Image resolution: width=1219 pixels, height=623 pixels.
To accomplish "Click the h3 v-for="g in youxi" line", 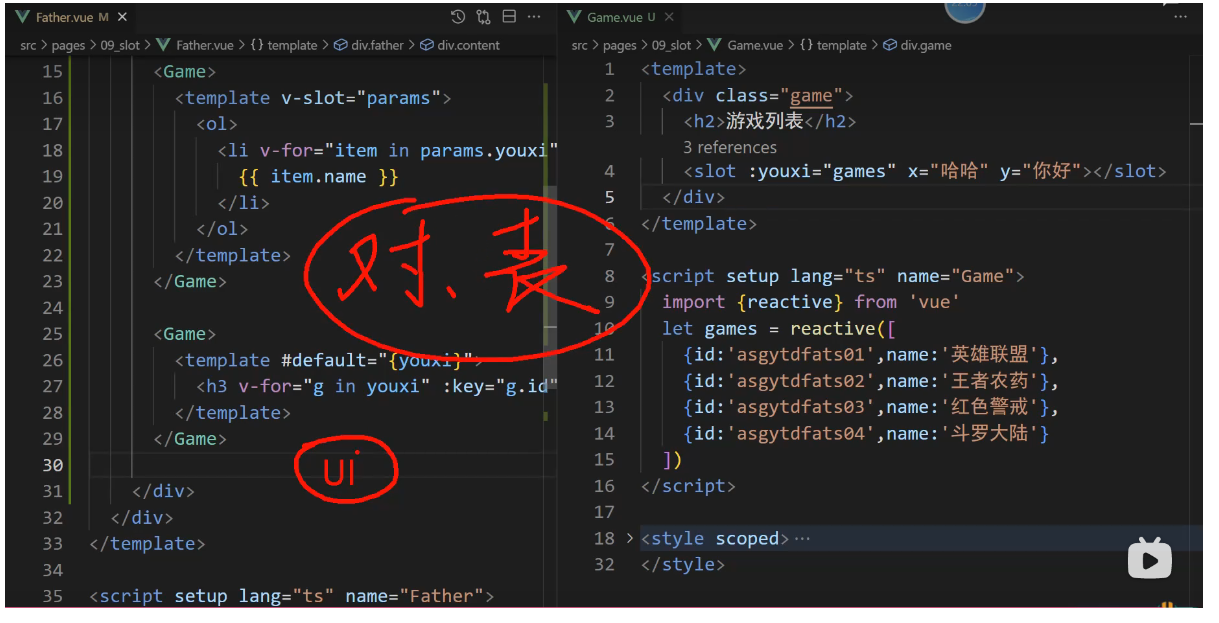I will point(376,386).
